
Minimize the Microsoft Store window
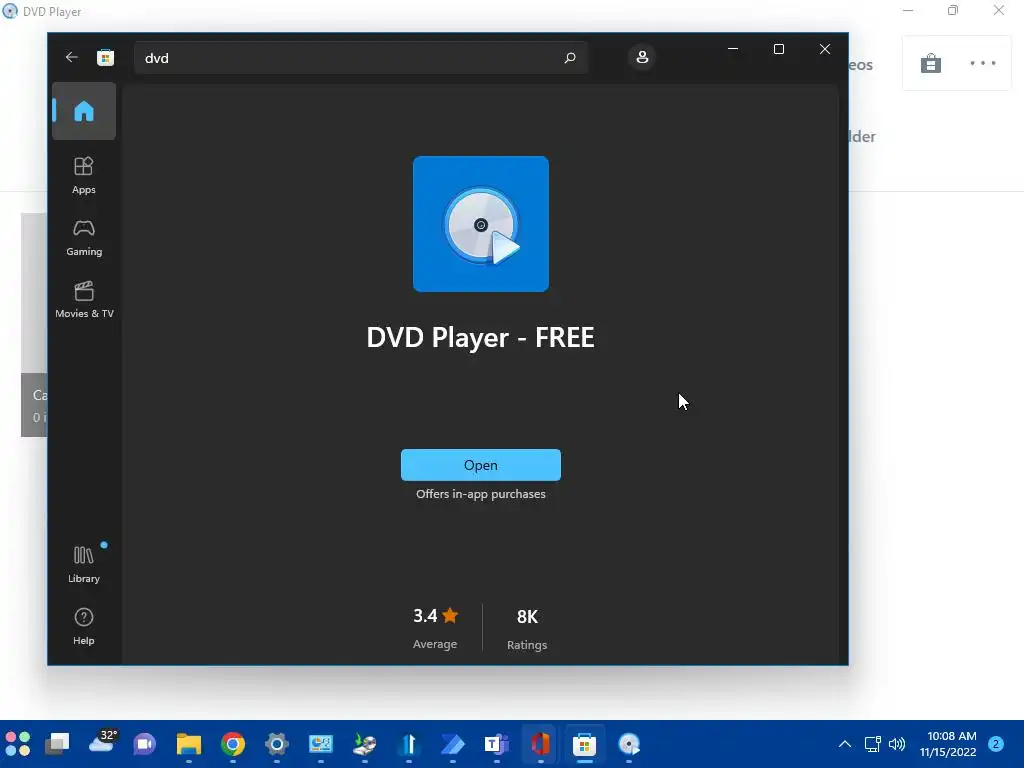click(x=733, y=49)
